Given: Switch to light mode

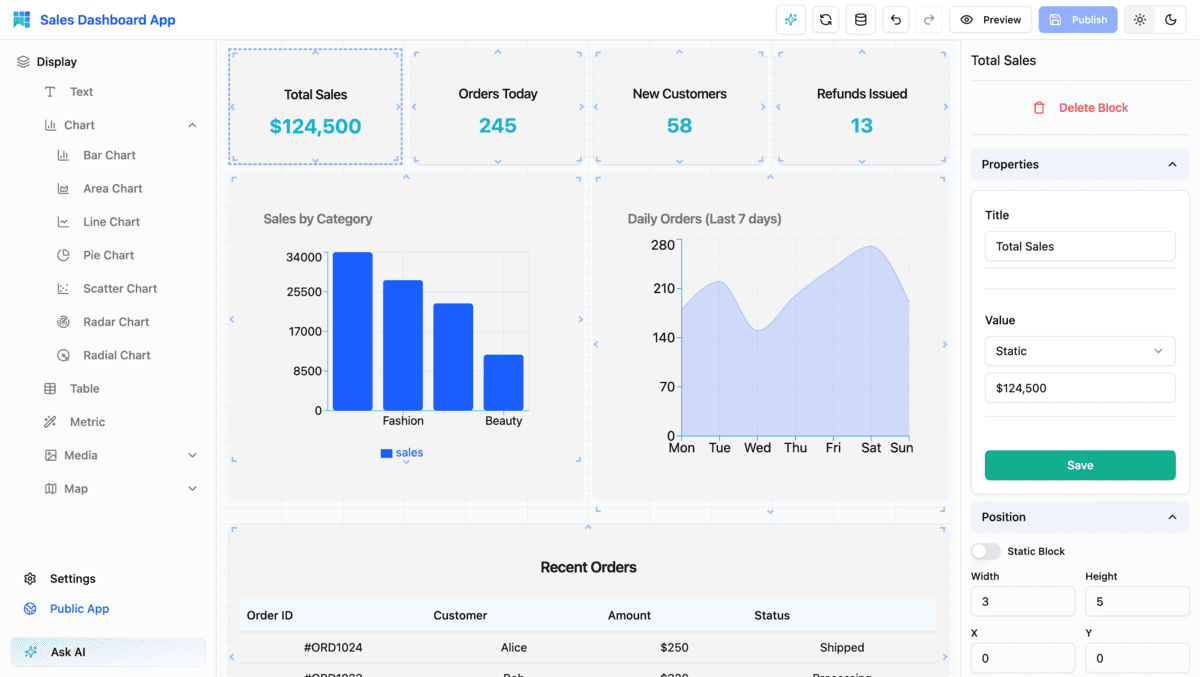Looking at the screenshot, I should click(x=1139, y=19).
